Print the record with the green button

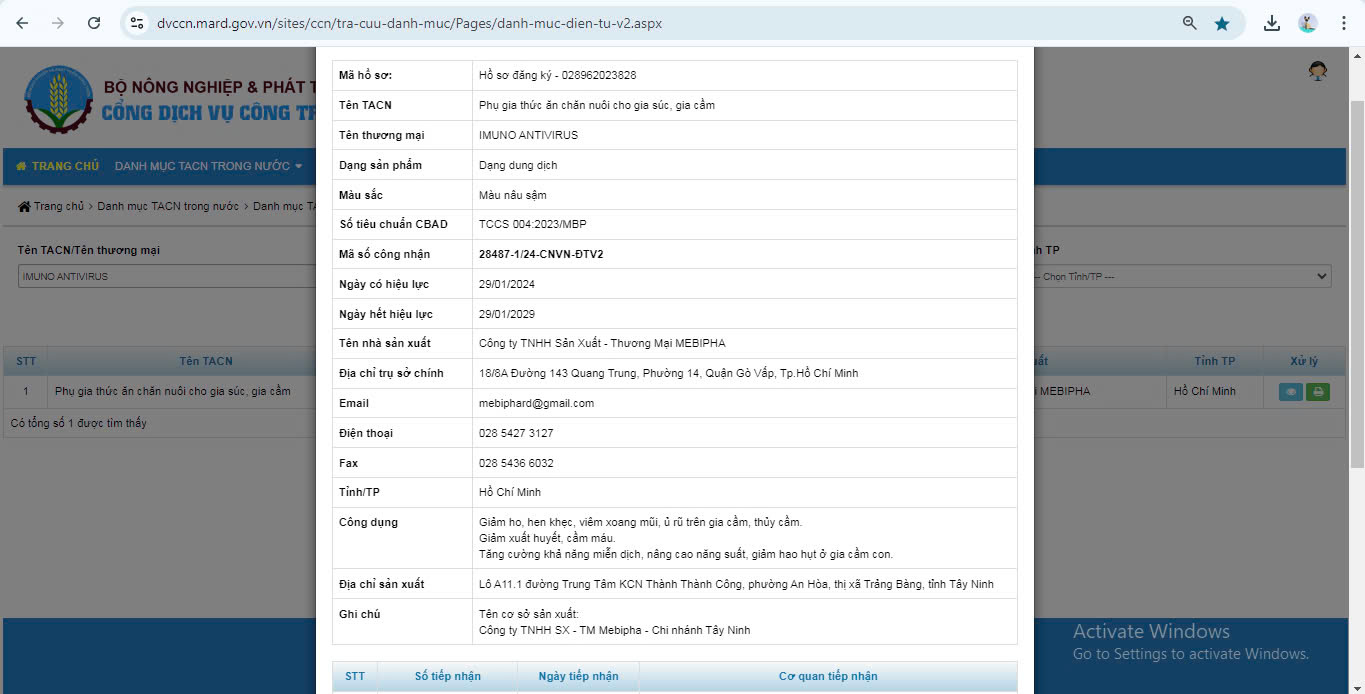click(1318, 392)
